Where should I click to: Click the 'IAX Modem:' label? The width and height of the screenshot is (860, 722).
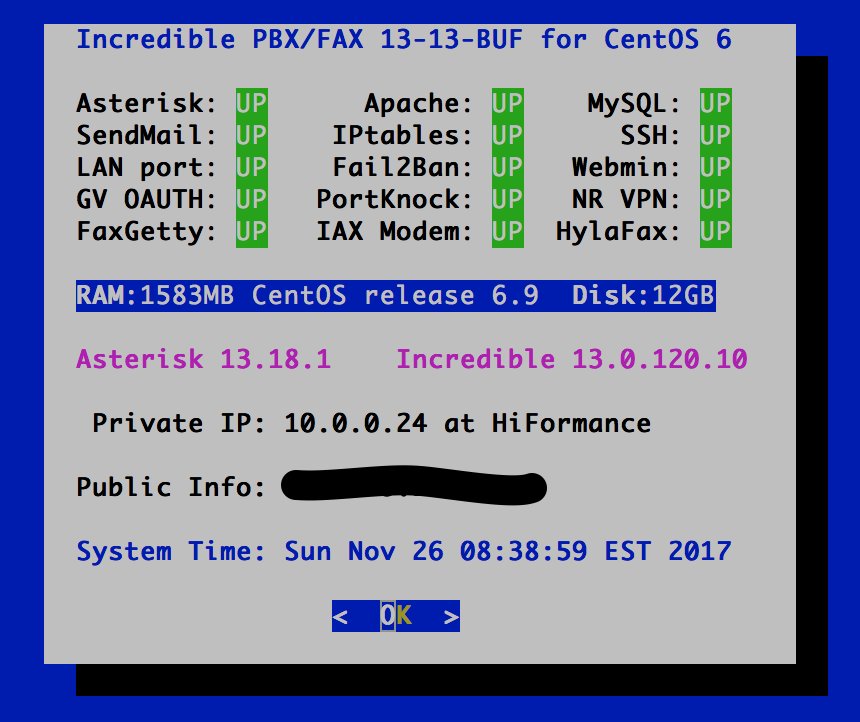[x=394, y=232]
